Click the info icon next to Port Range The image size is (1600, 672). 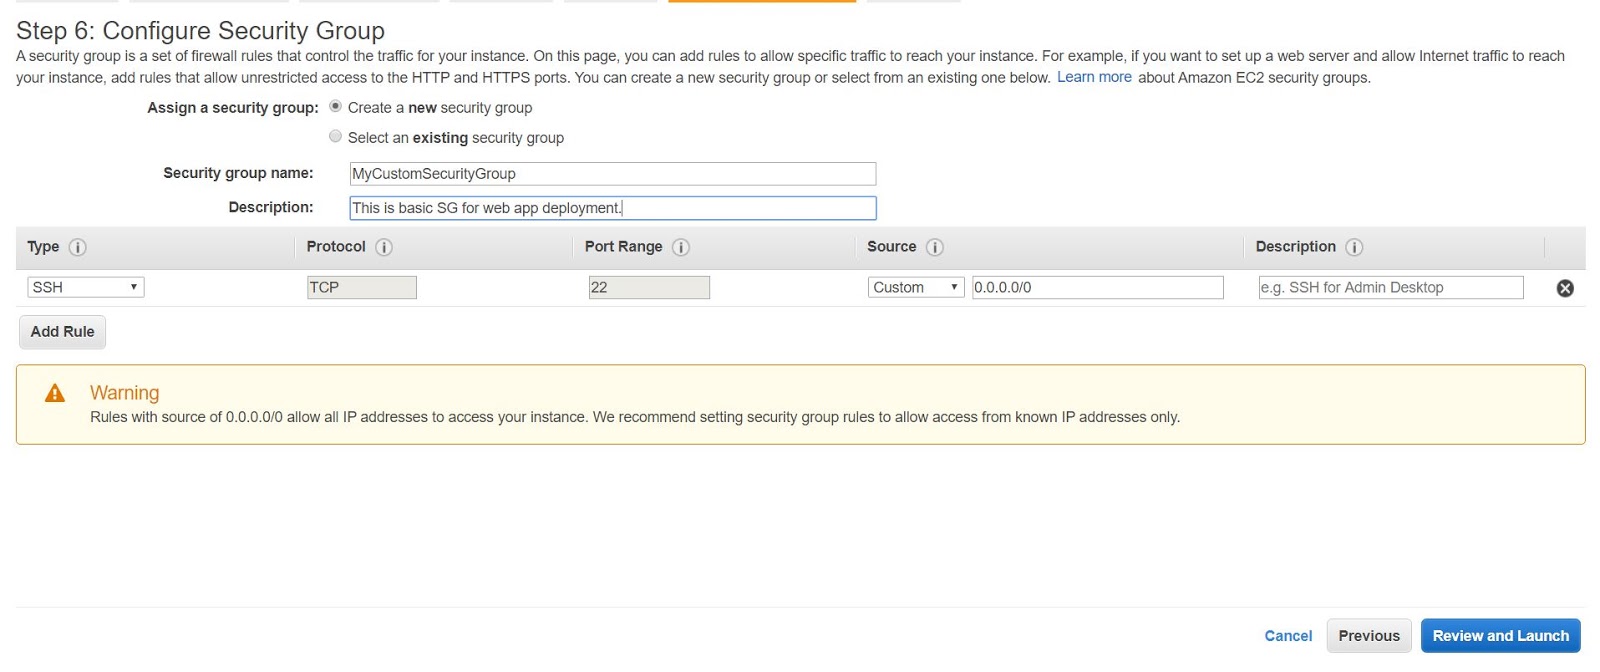pos(681,247)
